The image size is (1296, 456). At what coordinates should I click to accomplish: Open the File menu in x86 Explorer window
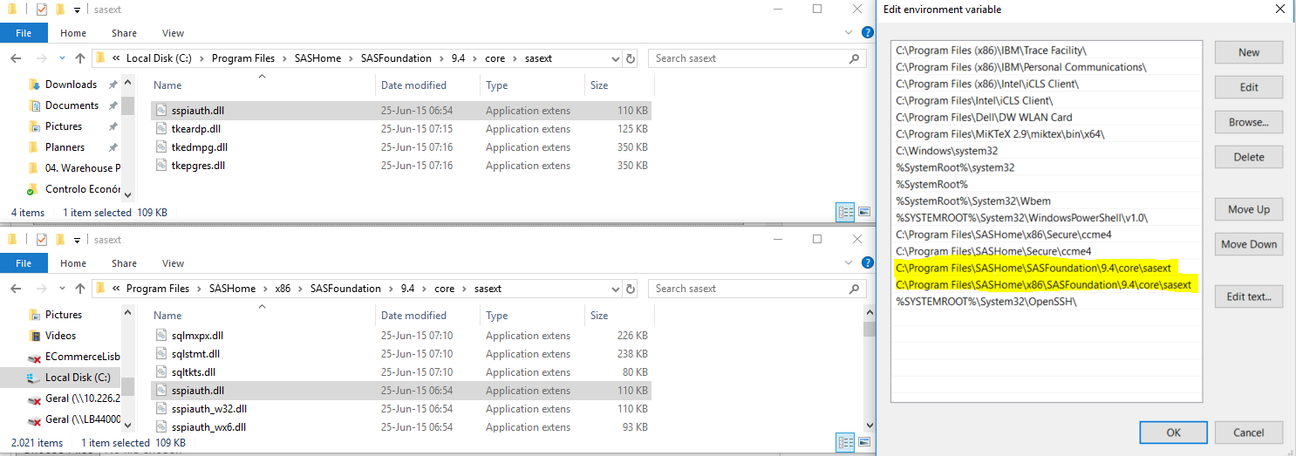[x=23, y=263]
